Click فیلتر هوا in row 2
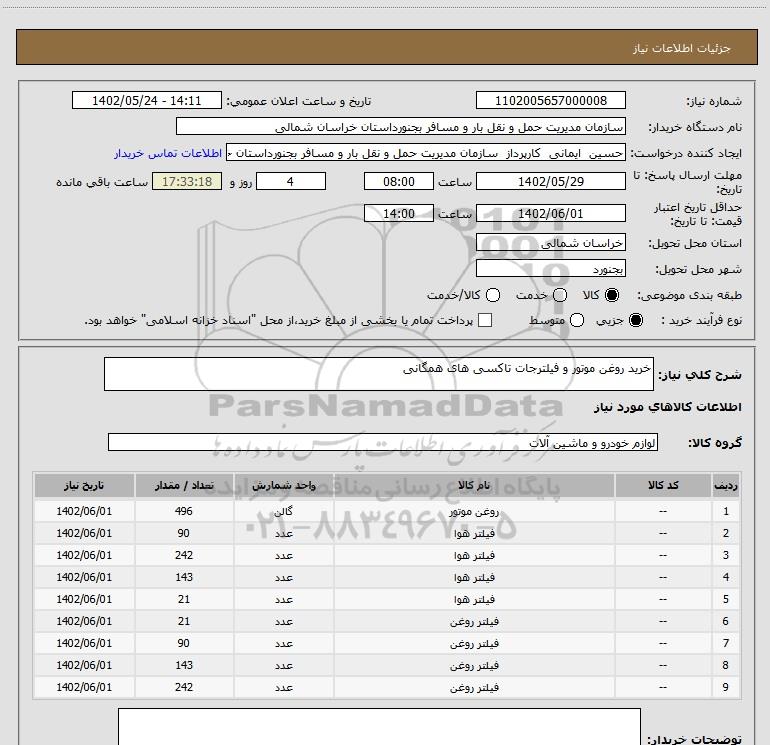 point(474,533)
